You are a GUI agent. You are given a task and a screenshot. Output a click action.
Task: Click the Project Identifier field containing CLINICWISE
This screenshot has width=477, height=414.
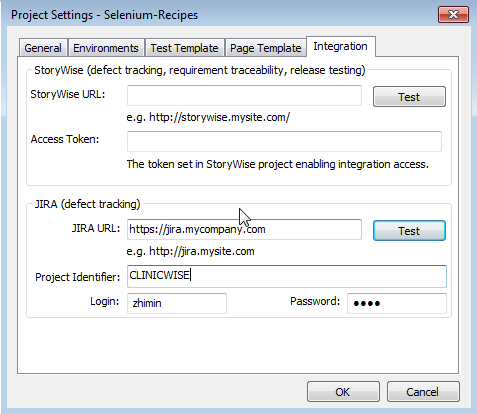pyautogui.click(x=287, y=276)
